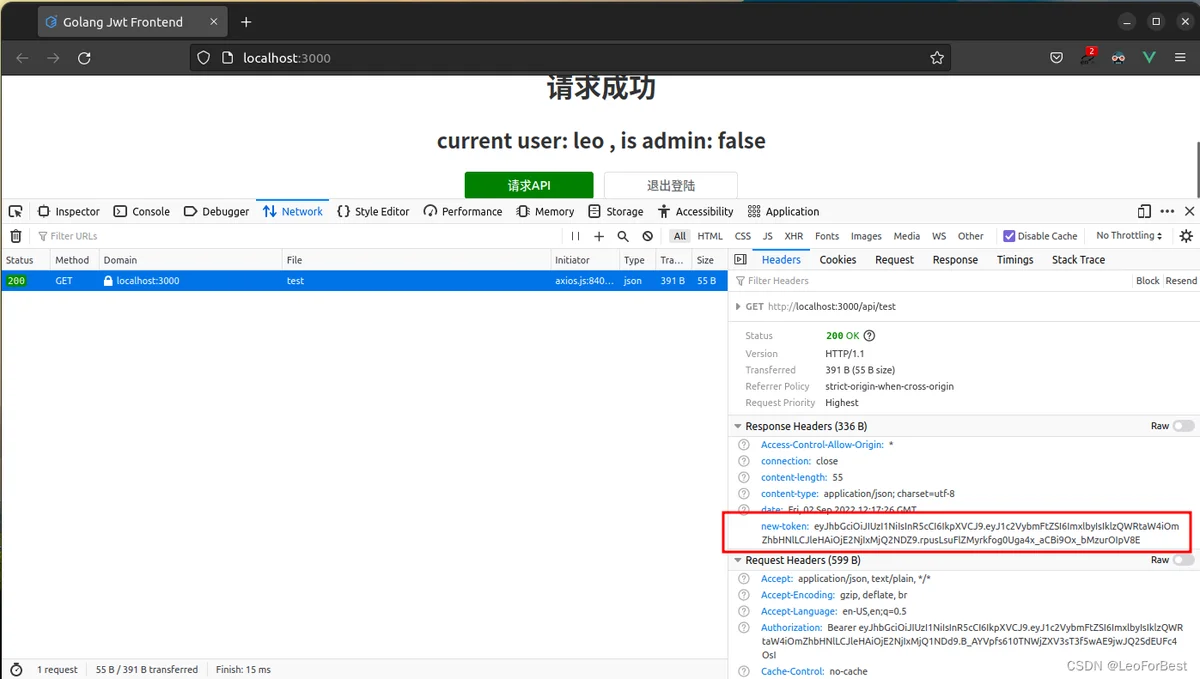Click help icon for Accept header

click(743, 579)
